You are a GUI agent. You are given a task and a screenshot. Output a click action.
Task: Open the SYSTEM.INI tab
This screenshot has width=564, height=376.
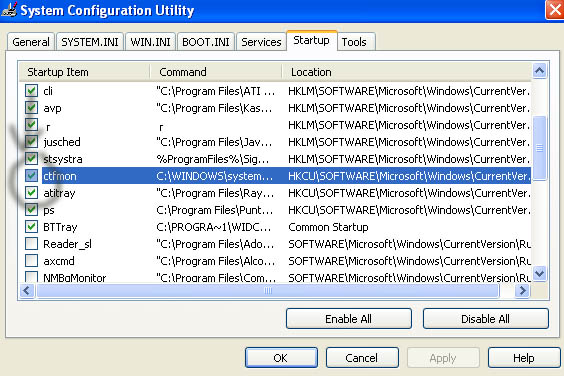[90, 42]
